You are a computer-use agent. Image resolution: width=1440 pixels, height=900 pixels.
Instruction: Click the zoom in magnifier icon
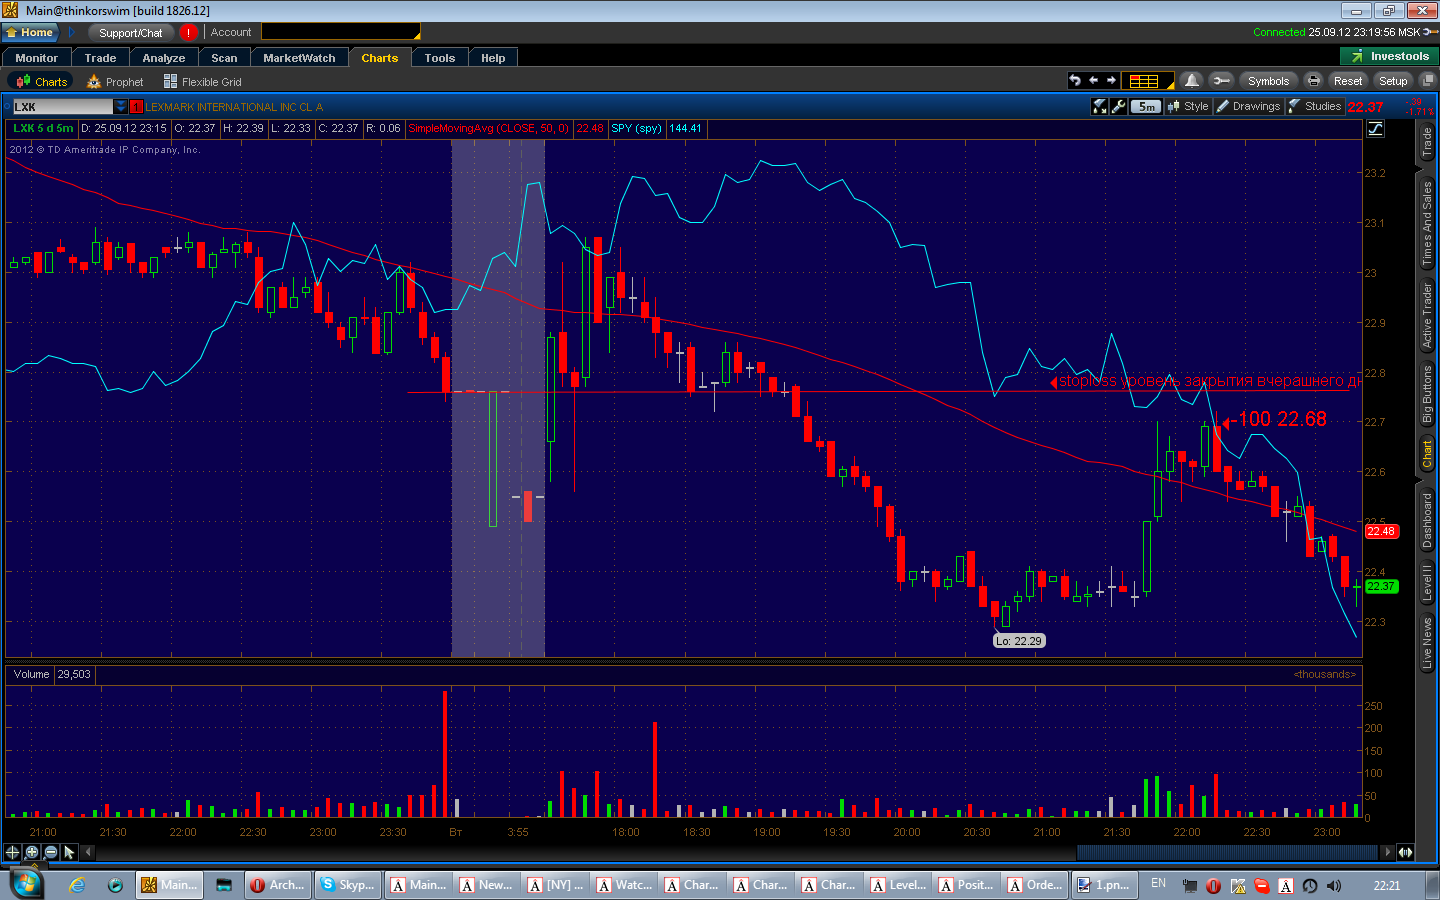(32, 852)
